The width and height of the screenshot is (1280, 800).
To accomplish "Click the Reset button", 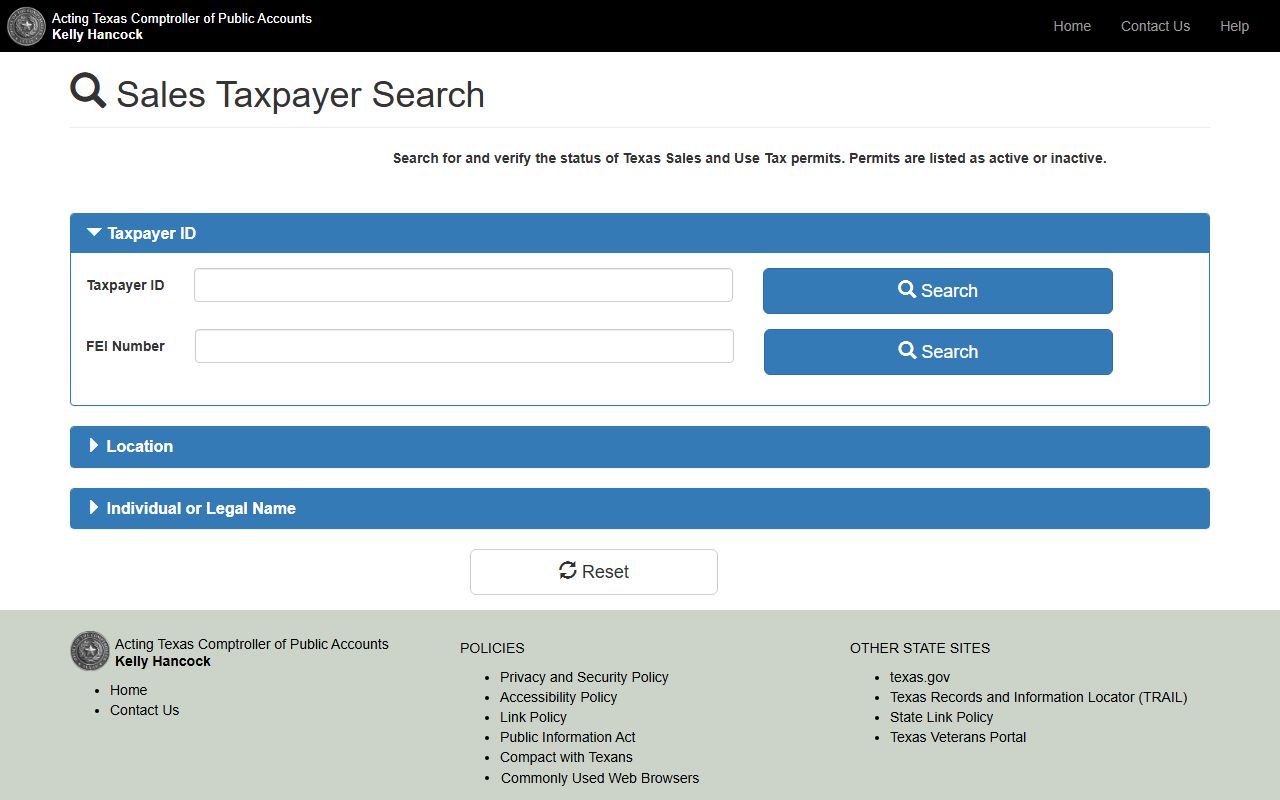I will click(593, 572).
